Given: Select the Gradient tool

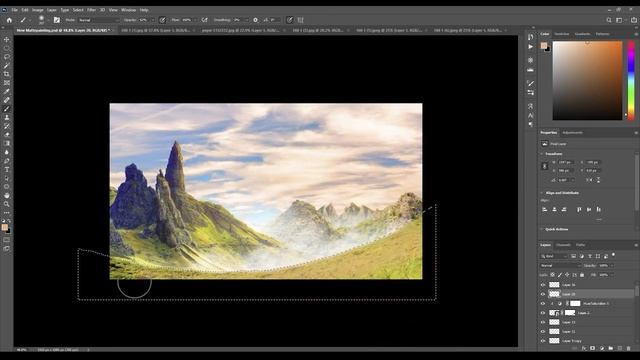Looking at the screenshot, I should pyautogui.click(x=7, y=143).
